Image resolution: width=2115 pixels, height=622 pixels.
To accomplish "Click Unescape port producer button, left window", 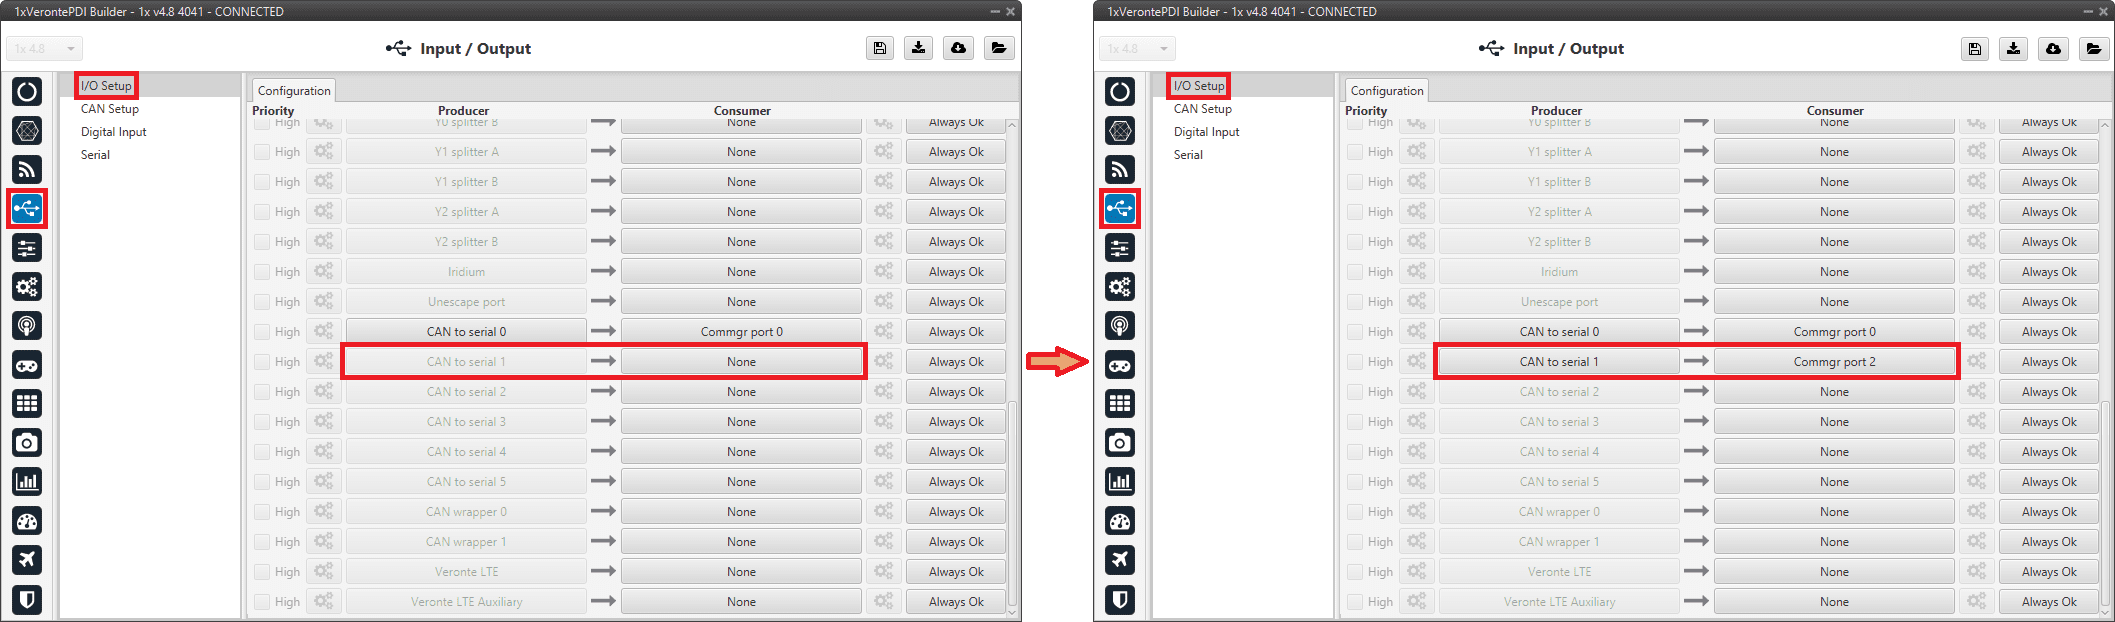I will point(466,302).
